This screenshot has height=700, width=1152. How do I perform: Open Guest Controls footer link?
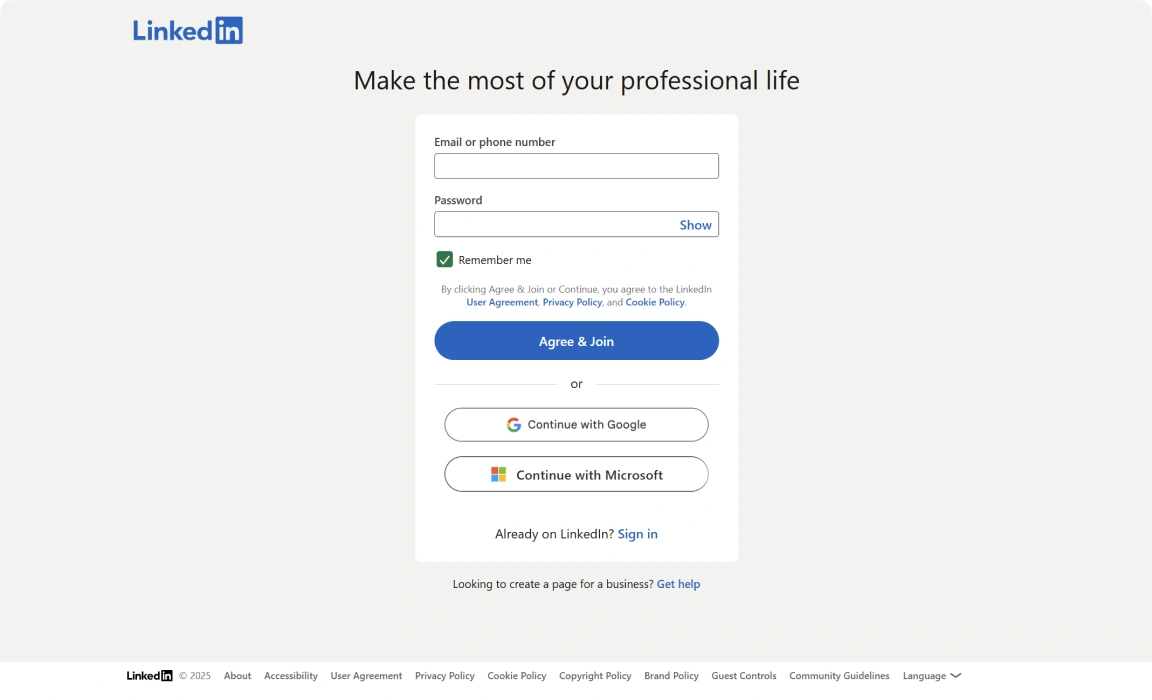click(x=744, y=676)
